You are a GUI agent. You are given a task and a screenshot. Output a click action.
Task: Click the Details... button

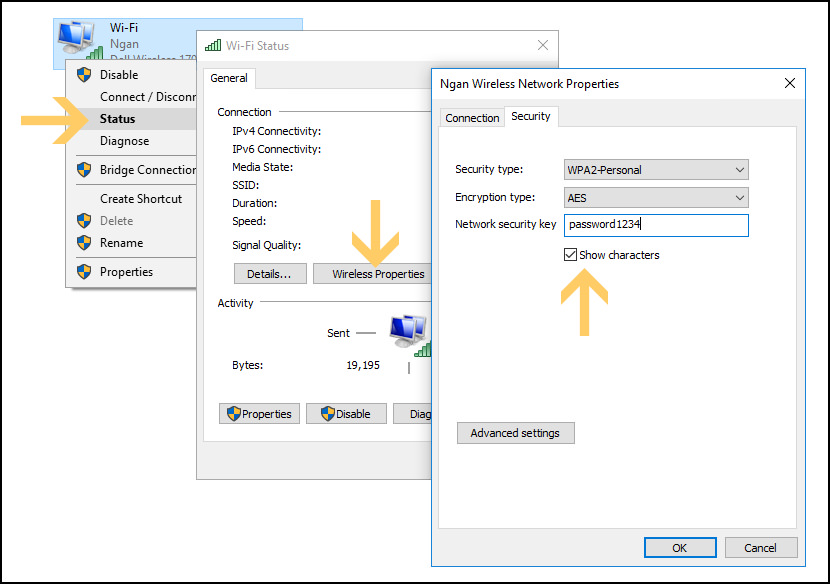click(x=269, y=274)
